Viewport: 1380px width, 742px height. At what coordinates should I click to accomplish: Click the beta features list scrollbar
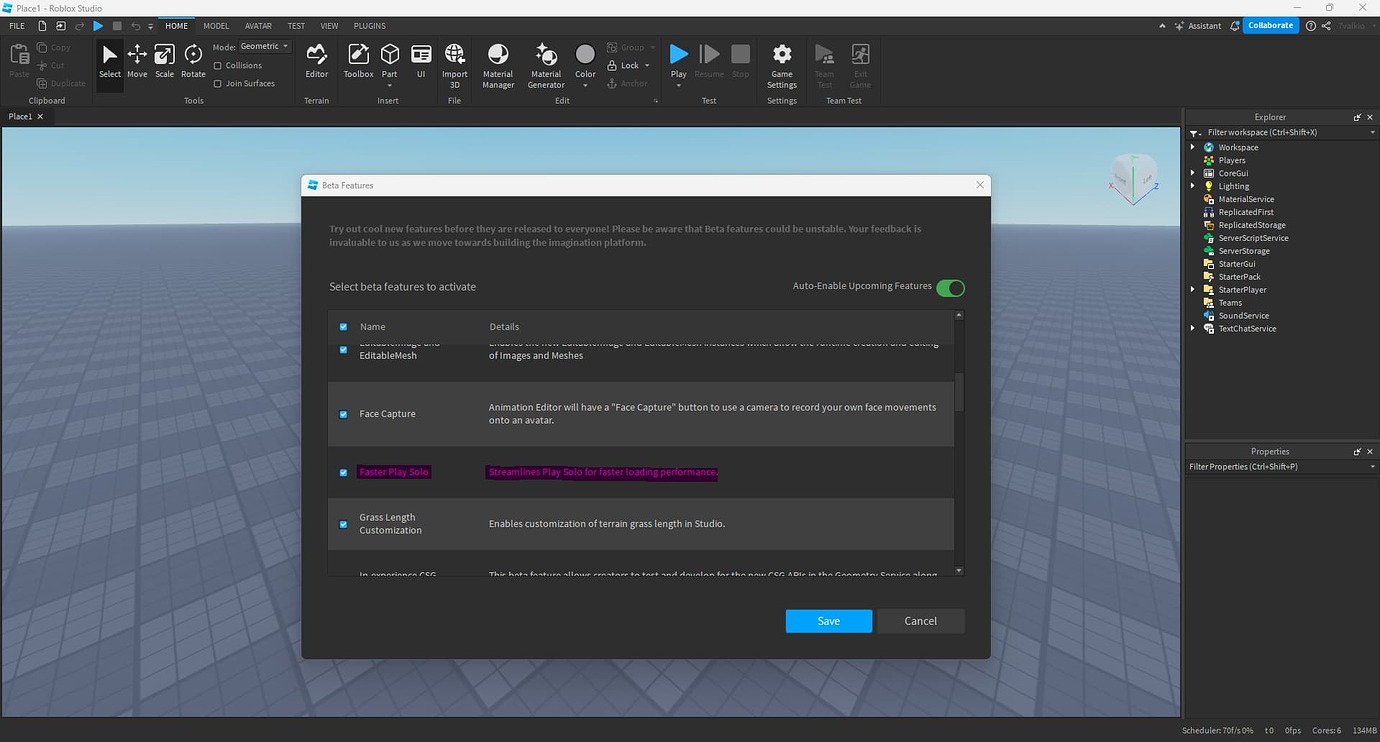959,392
